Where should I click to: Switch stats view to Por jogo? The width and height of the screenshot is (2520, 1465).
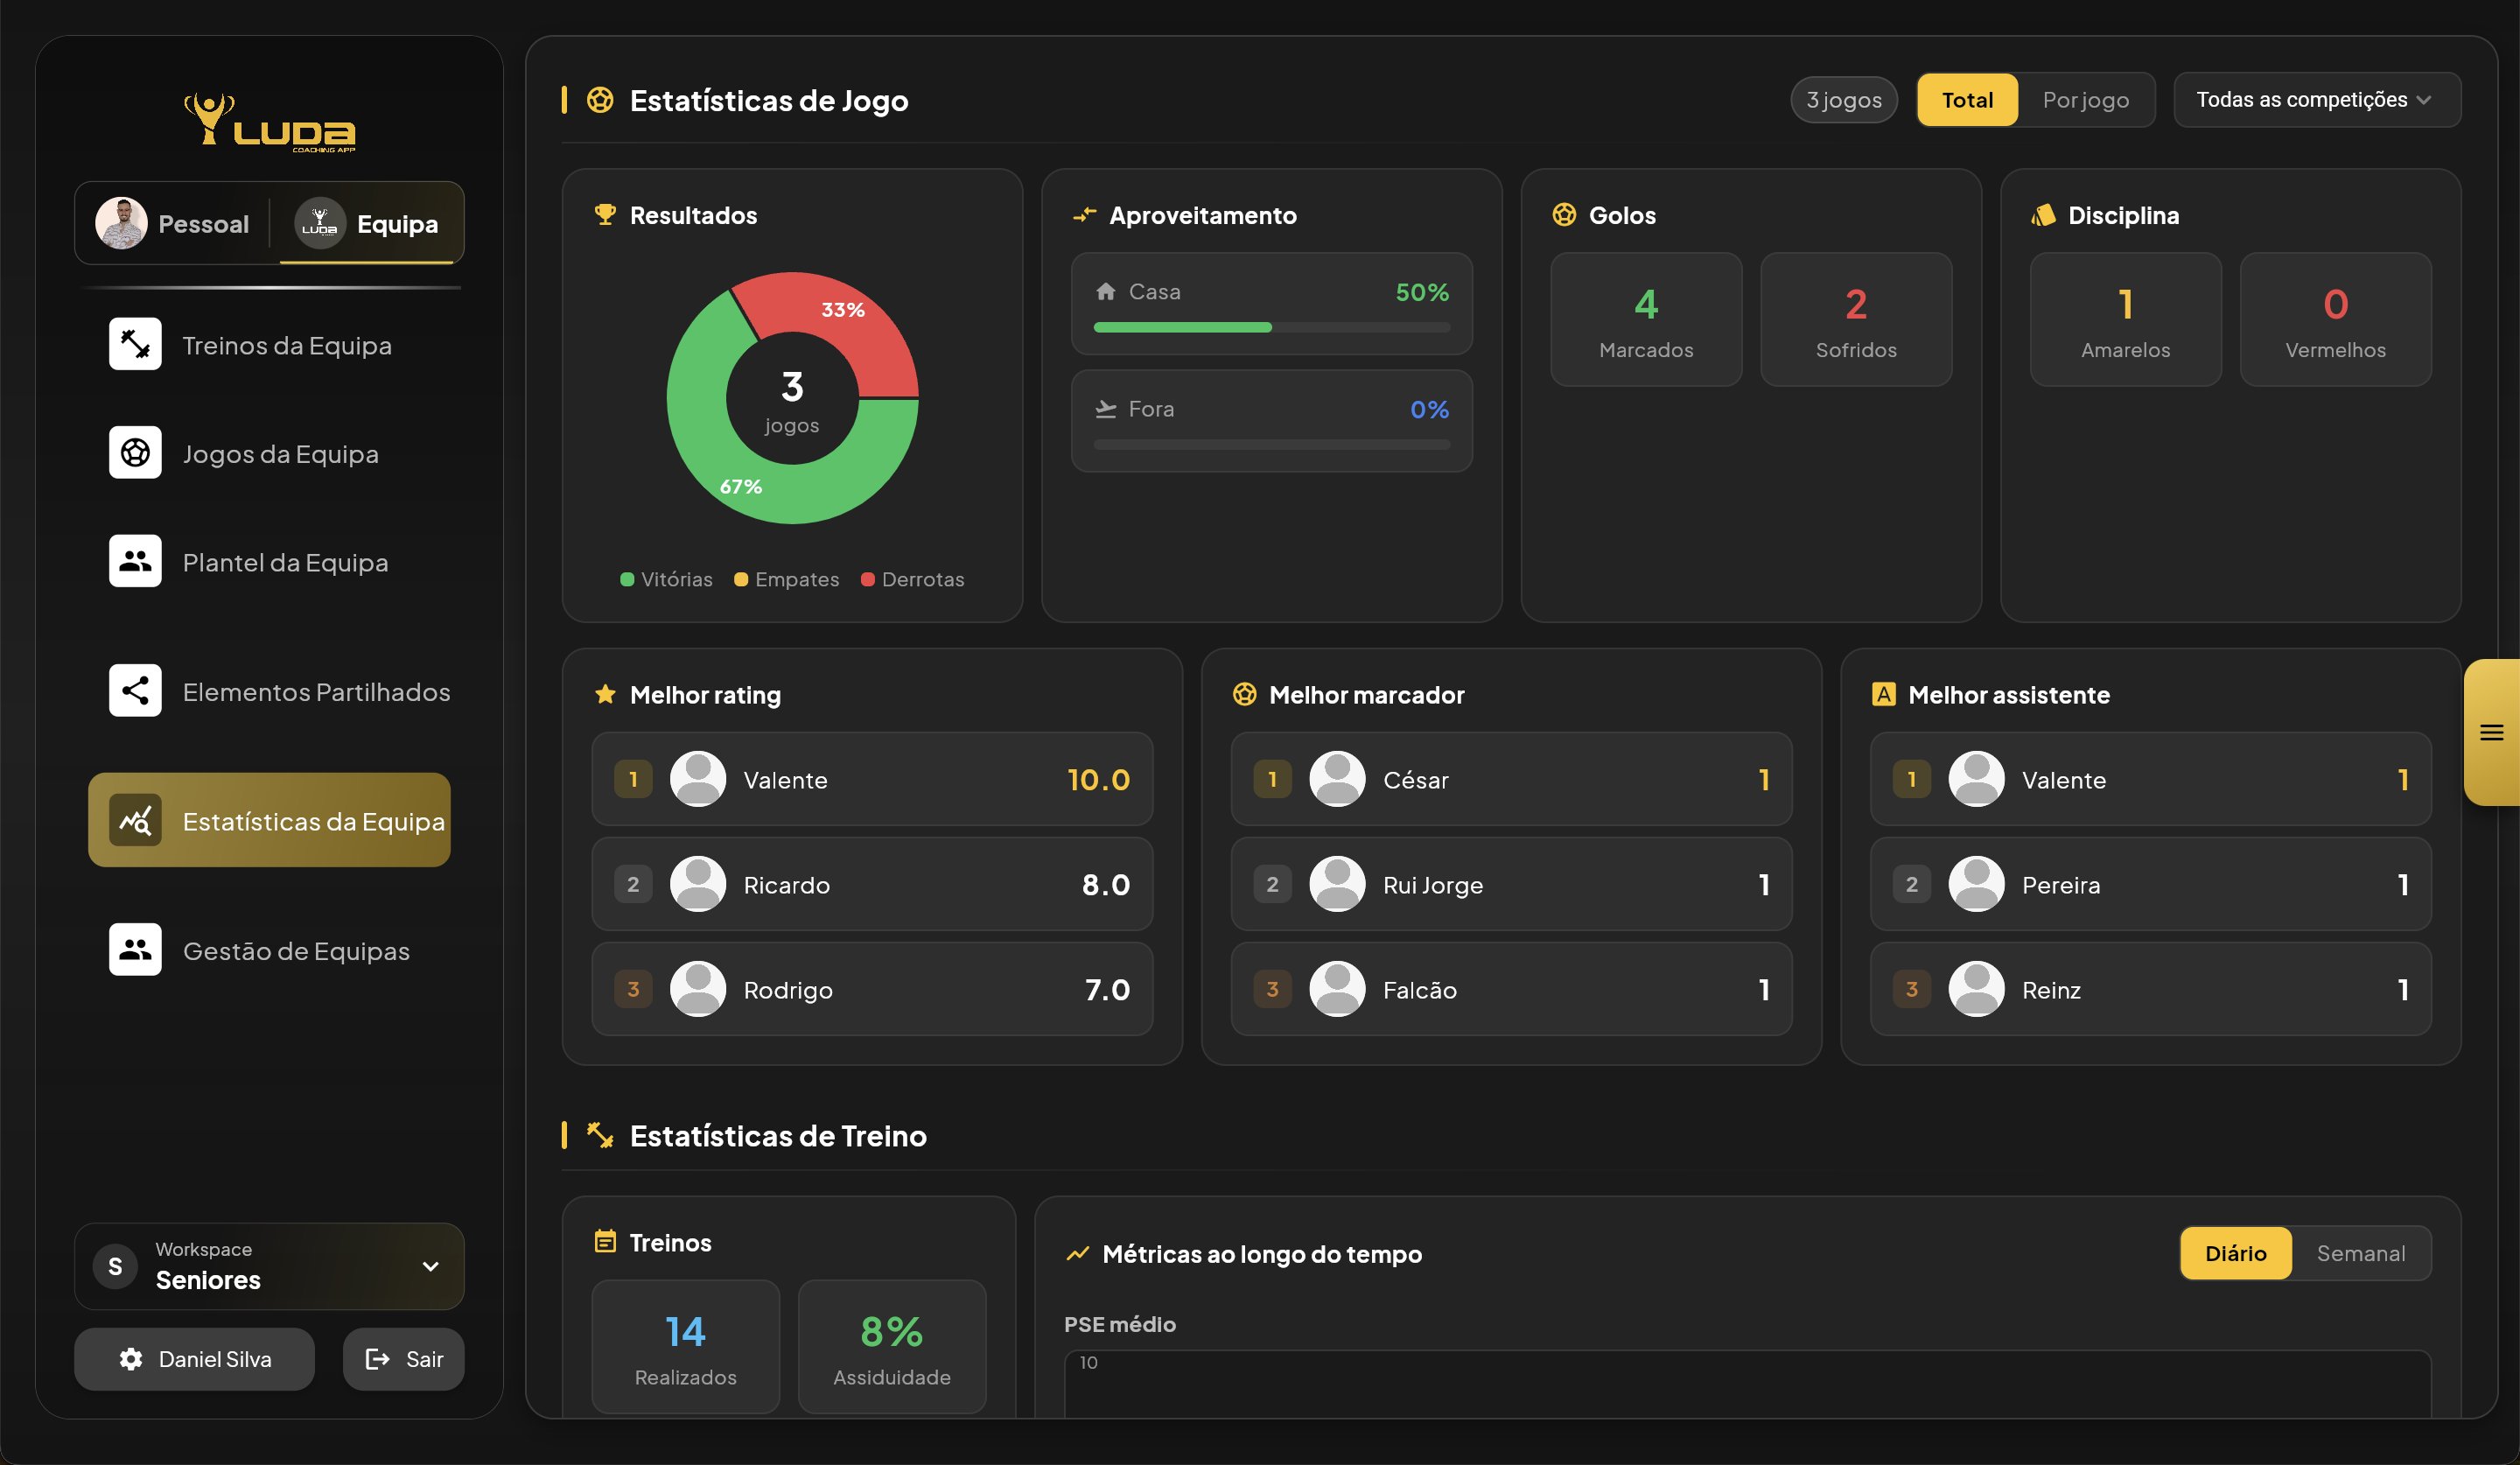[2085, 100]
